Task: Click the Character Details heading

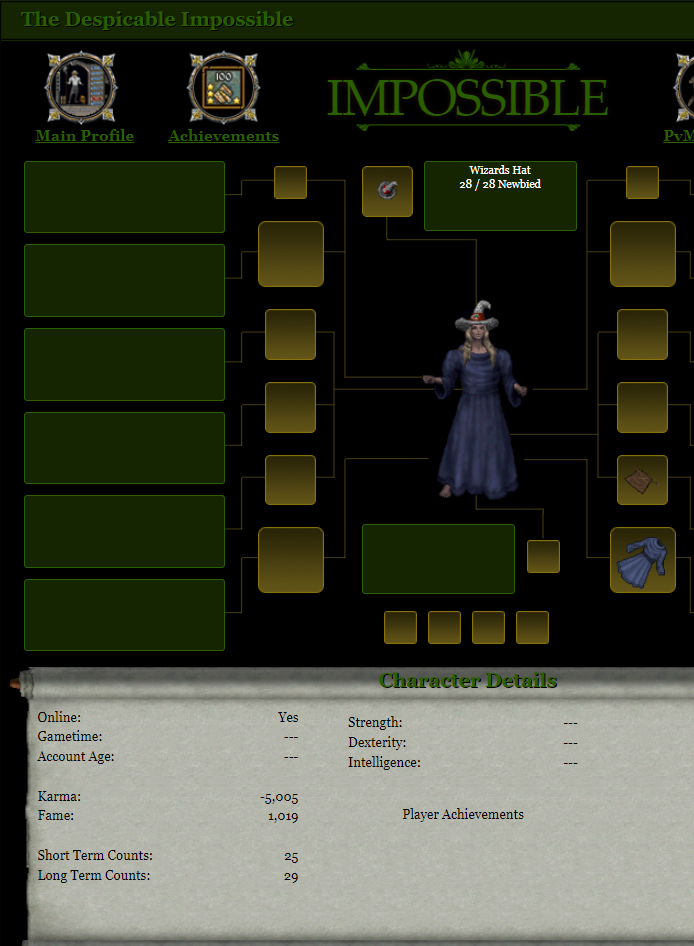Action: (468, 681)
